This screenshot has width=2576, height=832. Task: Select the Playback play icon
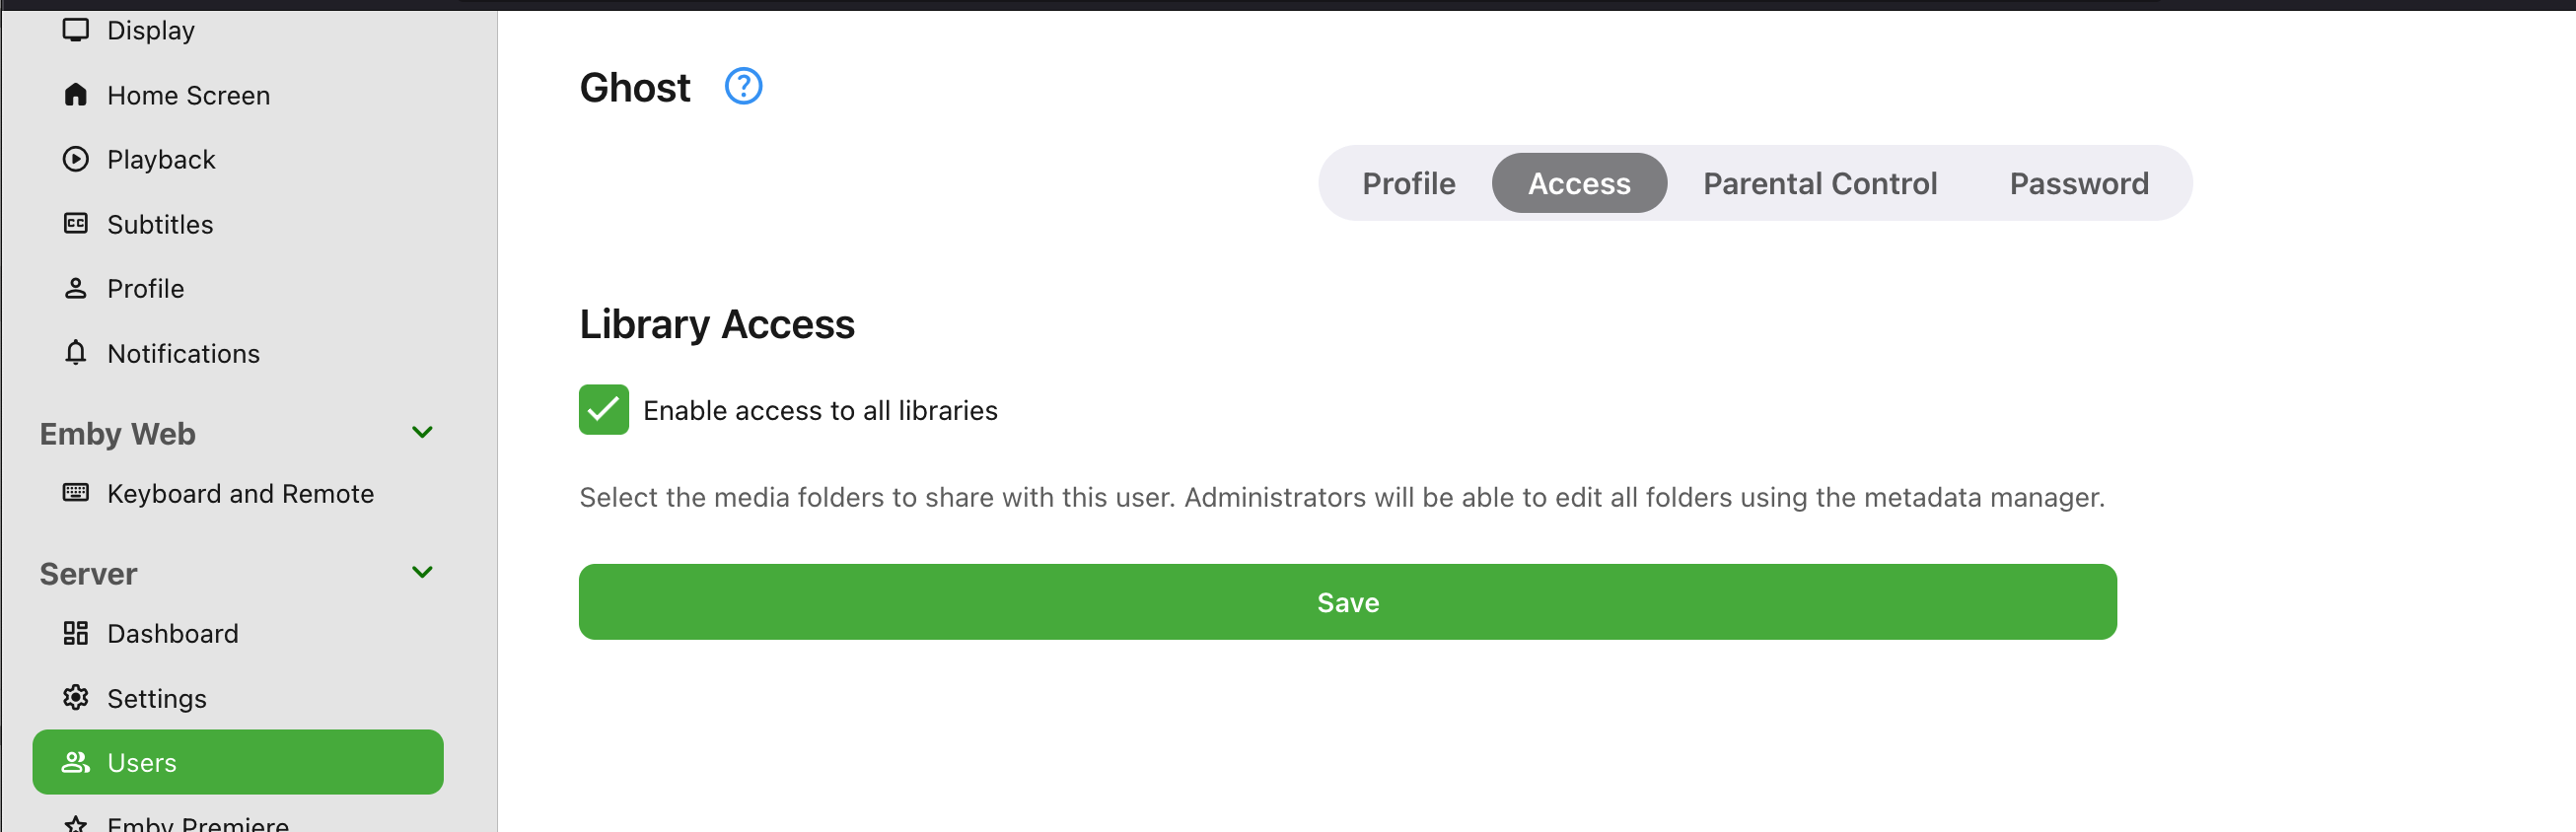click(x=76, y=159)
